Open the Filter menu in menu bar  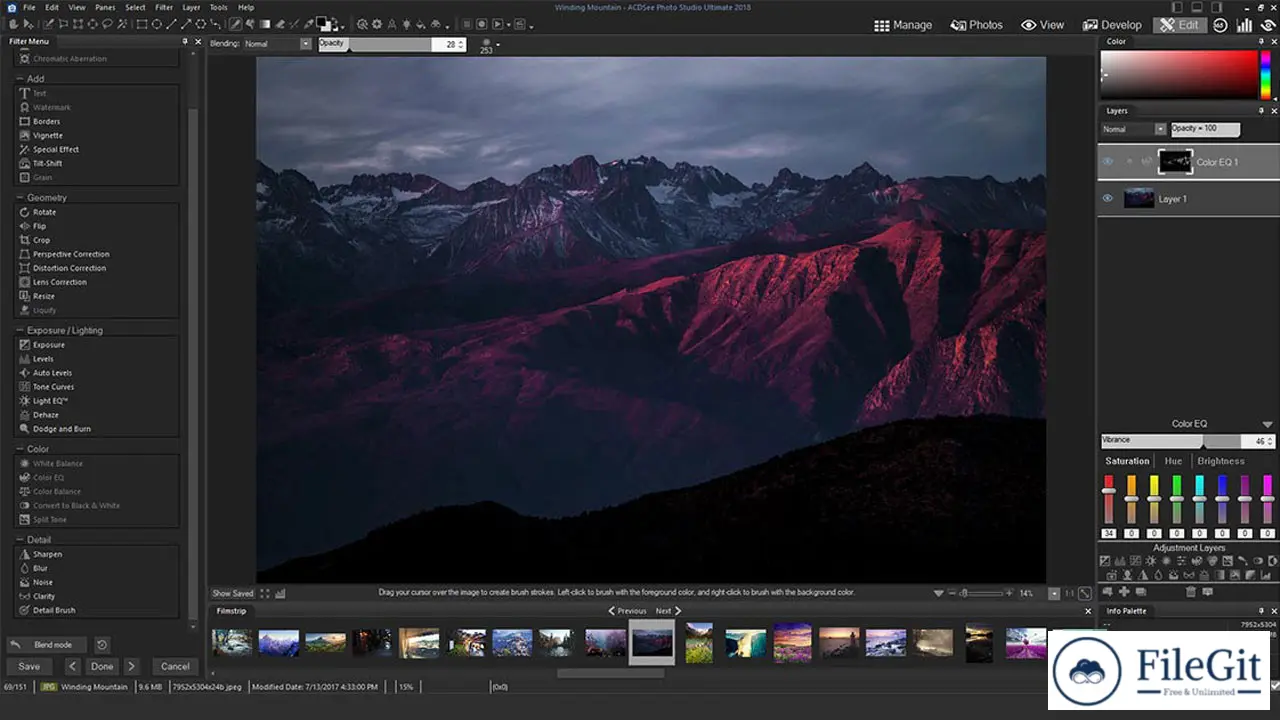coord(164,7)
